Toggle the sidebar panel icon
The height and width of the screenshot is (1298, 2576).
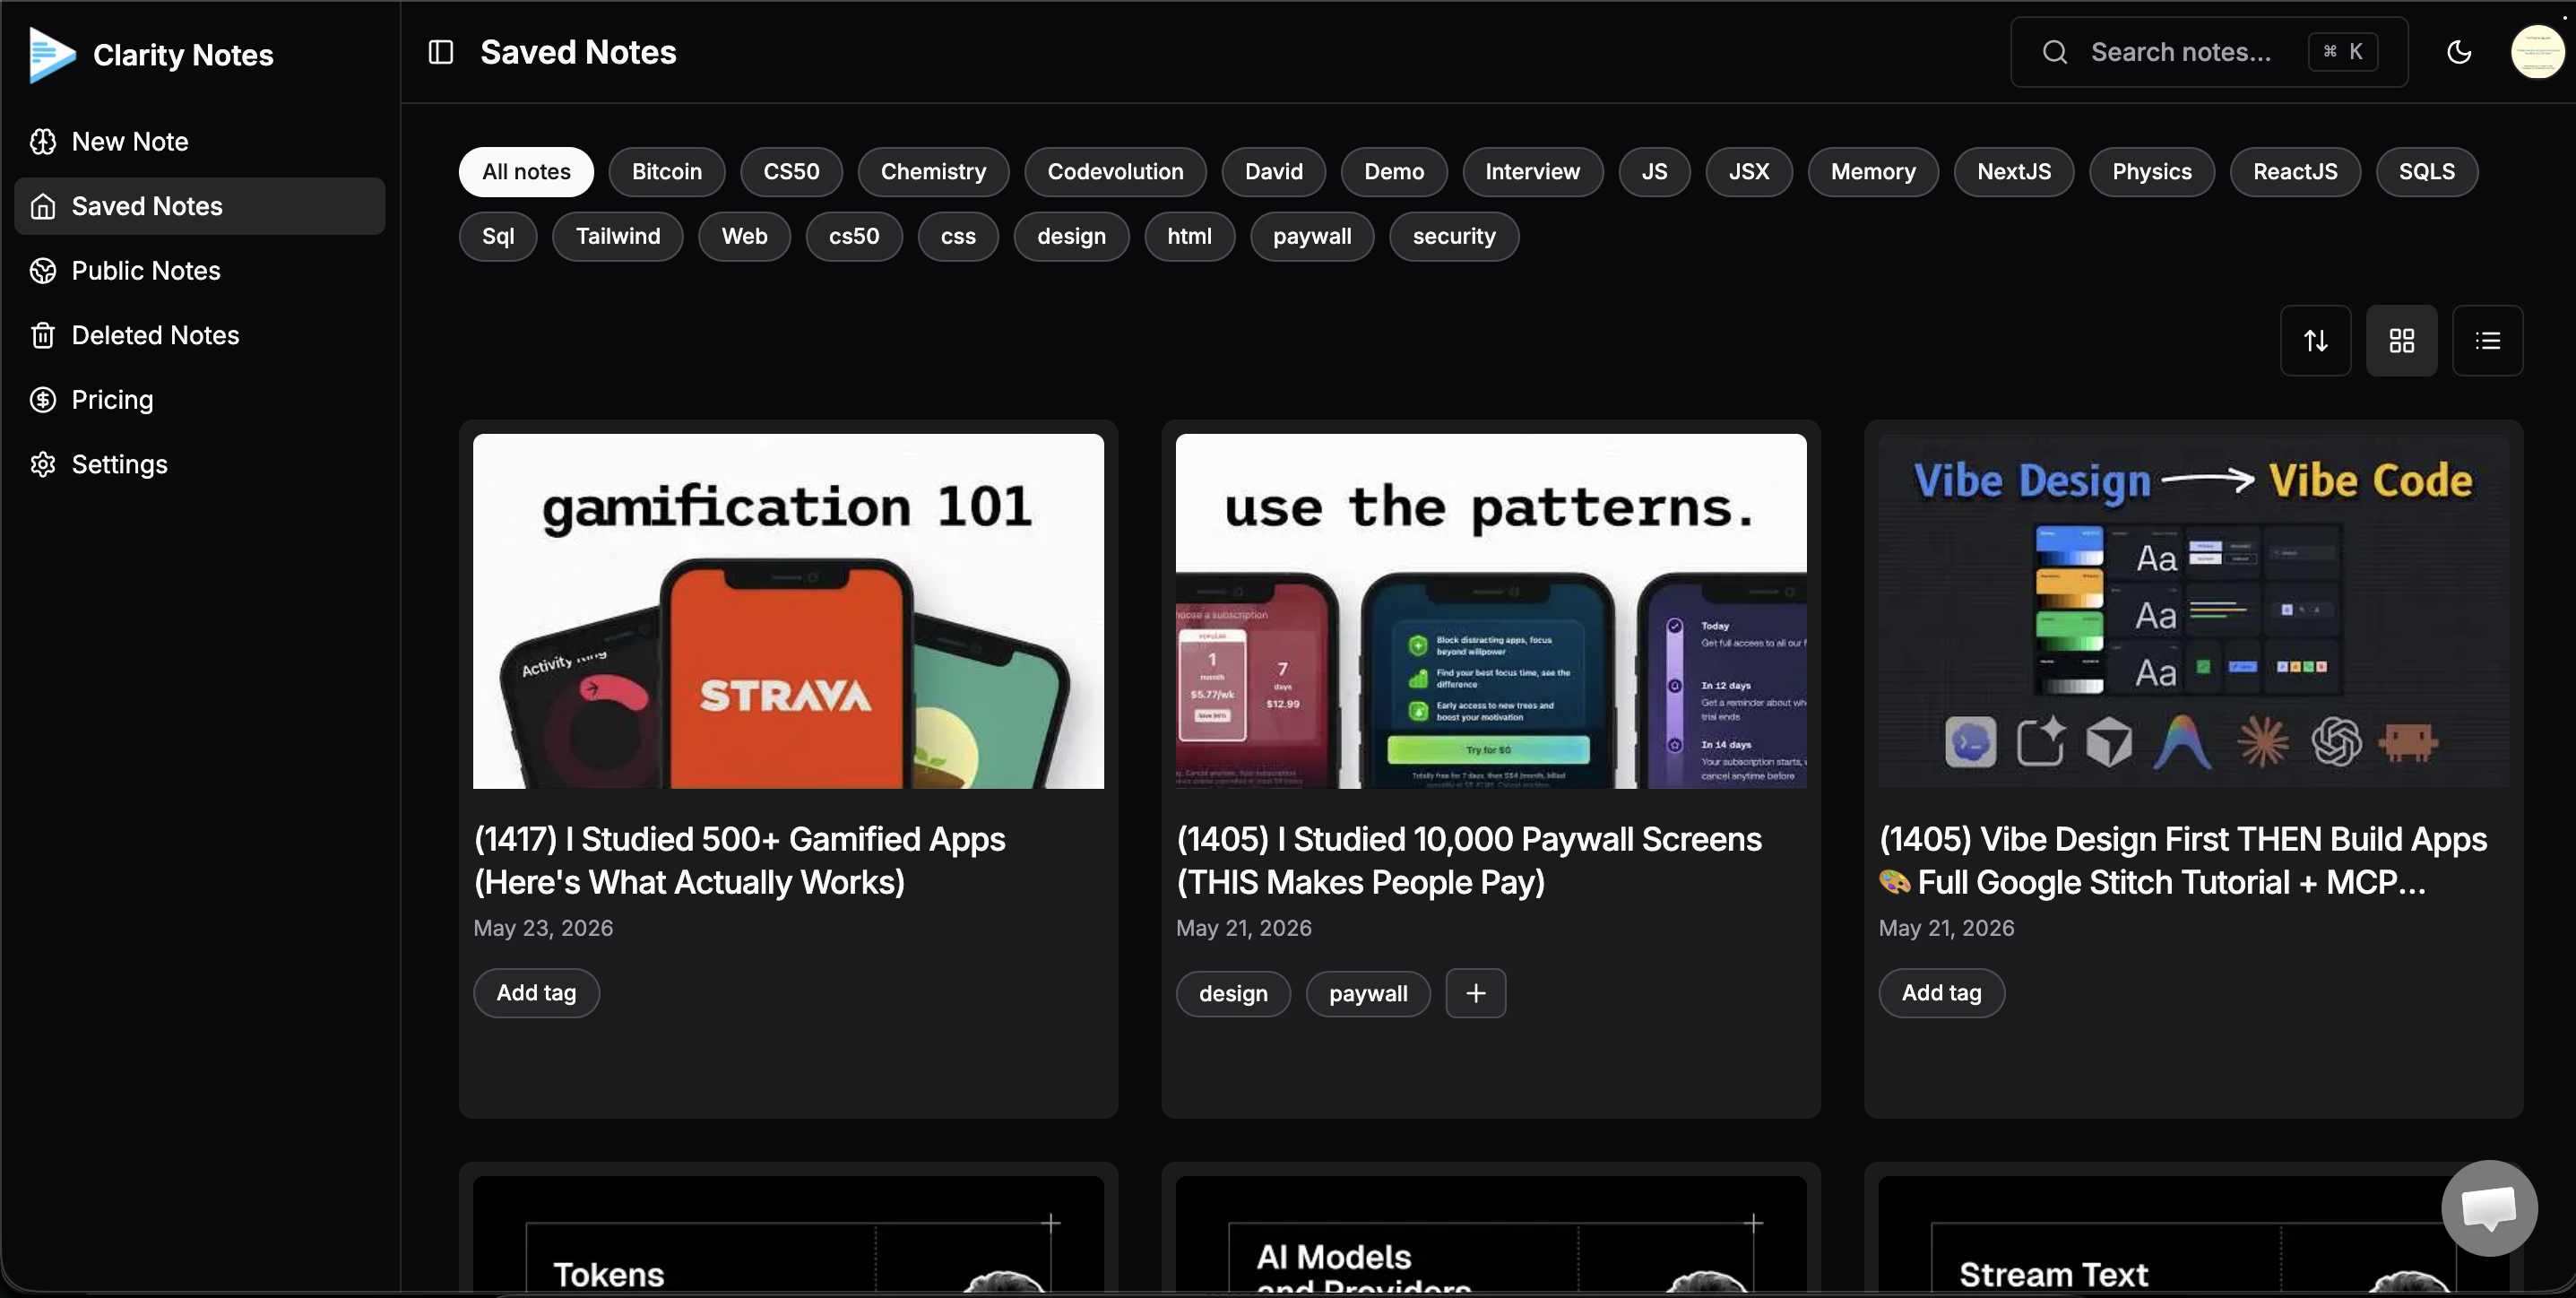coord(441,52)
